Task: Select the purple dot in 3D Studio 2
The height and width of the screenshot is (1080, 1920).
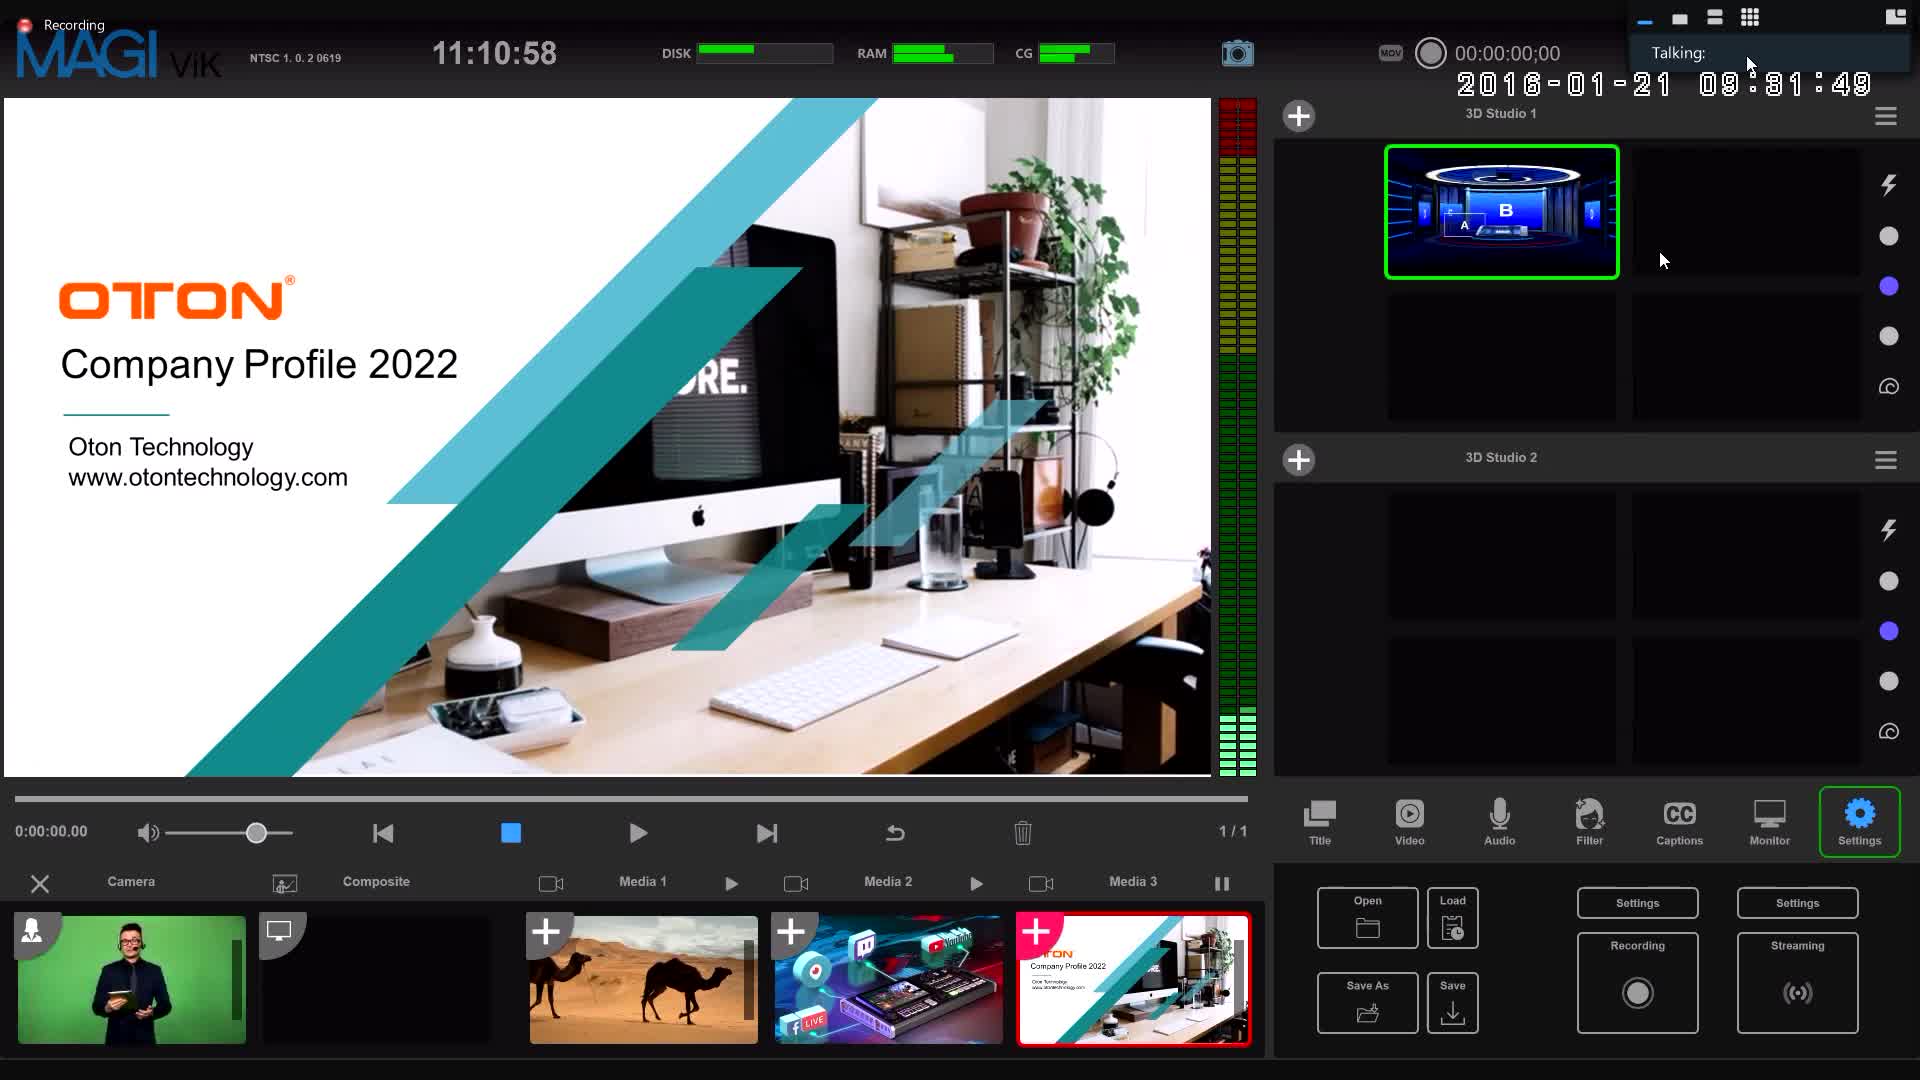Action: pos(1888,631)
